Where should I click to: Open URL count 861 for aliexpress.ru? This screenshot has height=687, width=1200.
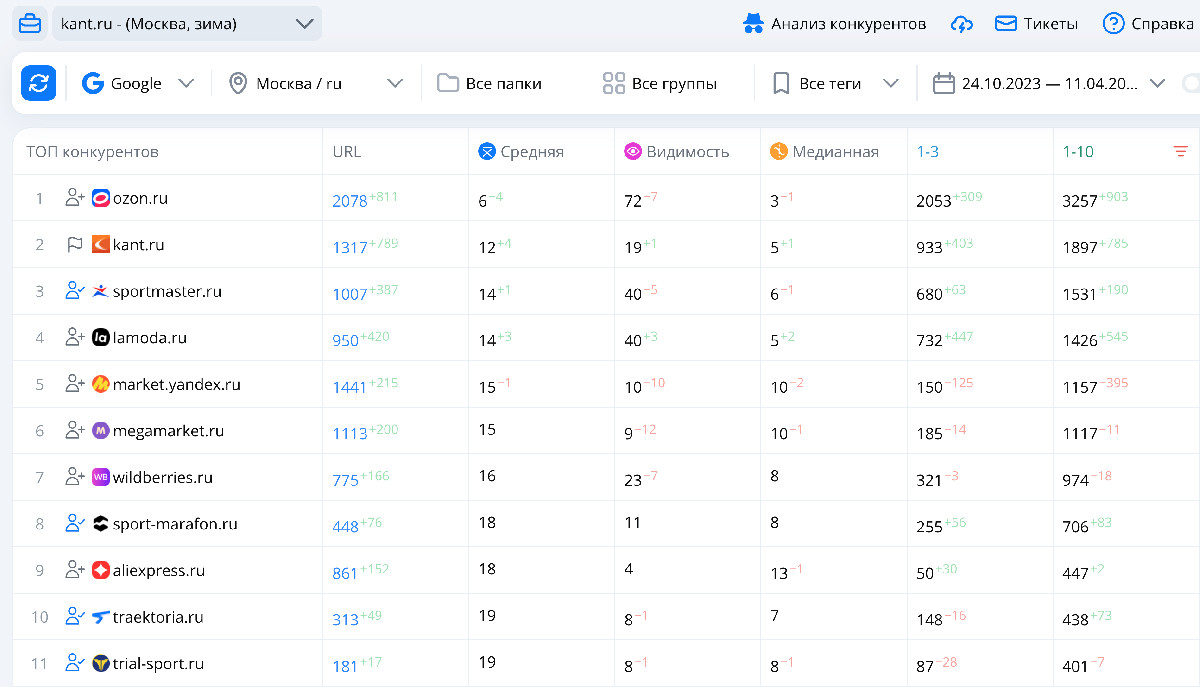point(346,573)
